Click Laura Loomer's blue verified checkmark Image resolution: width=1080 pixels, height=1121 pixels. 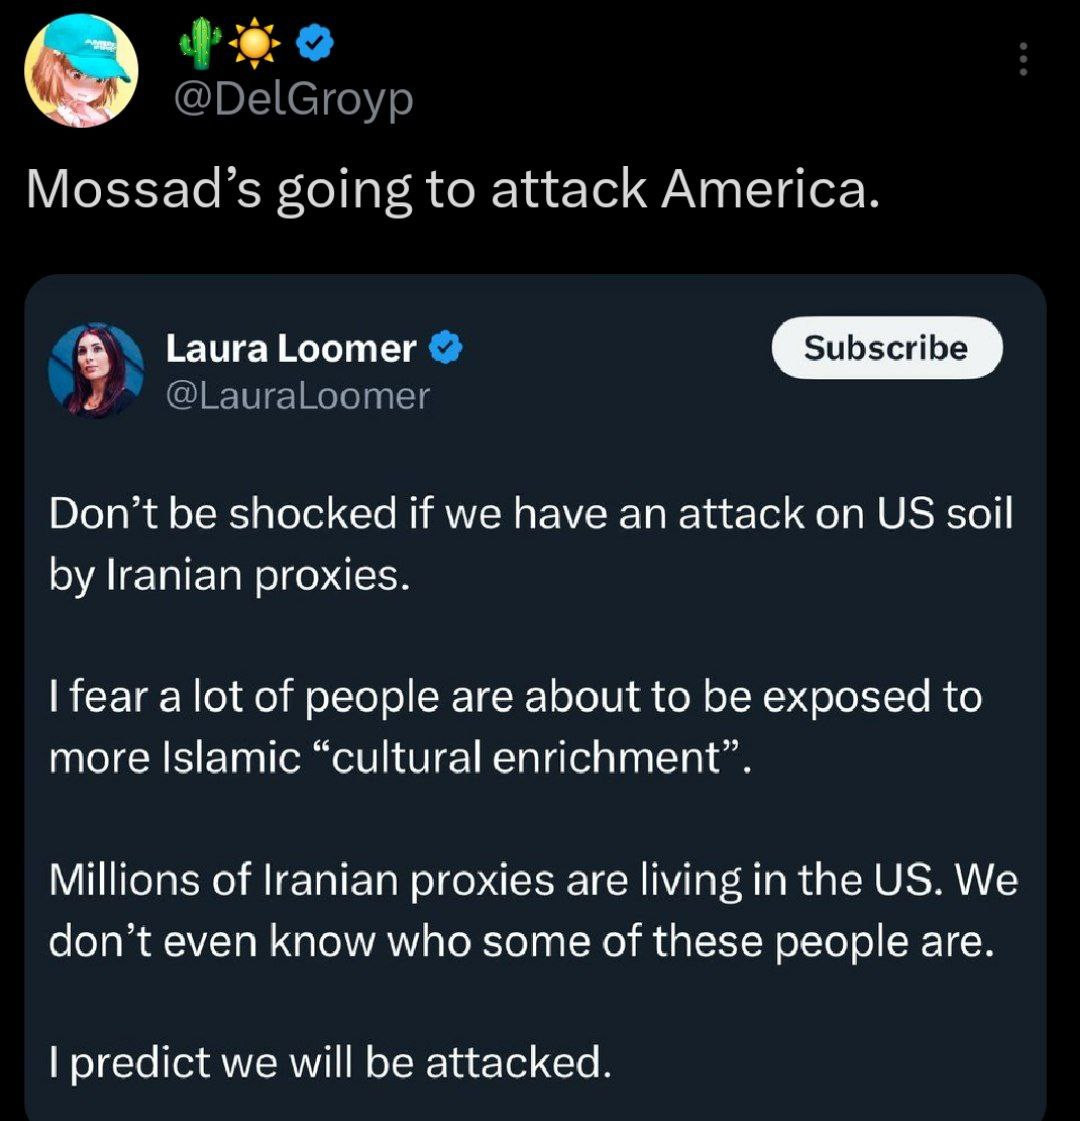[445, 348]
